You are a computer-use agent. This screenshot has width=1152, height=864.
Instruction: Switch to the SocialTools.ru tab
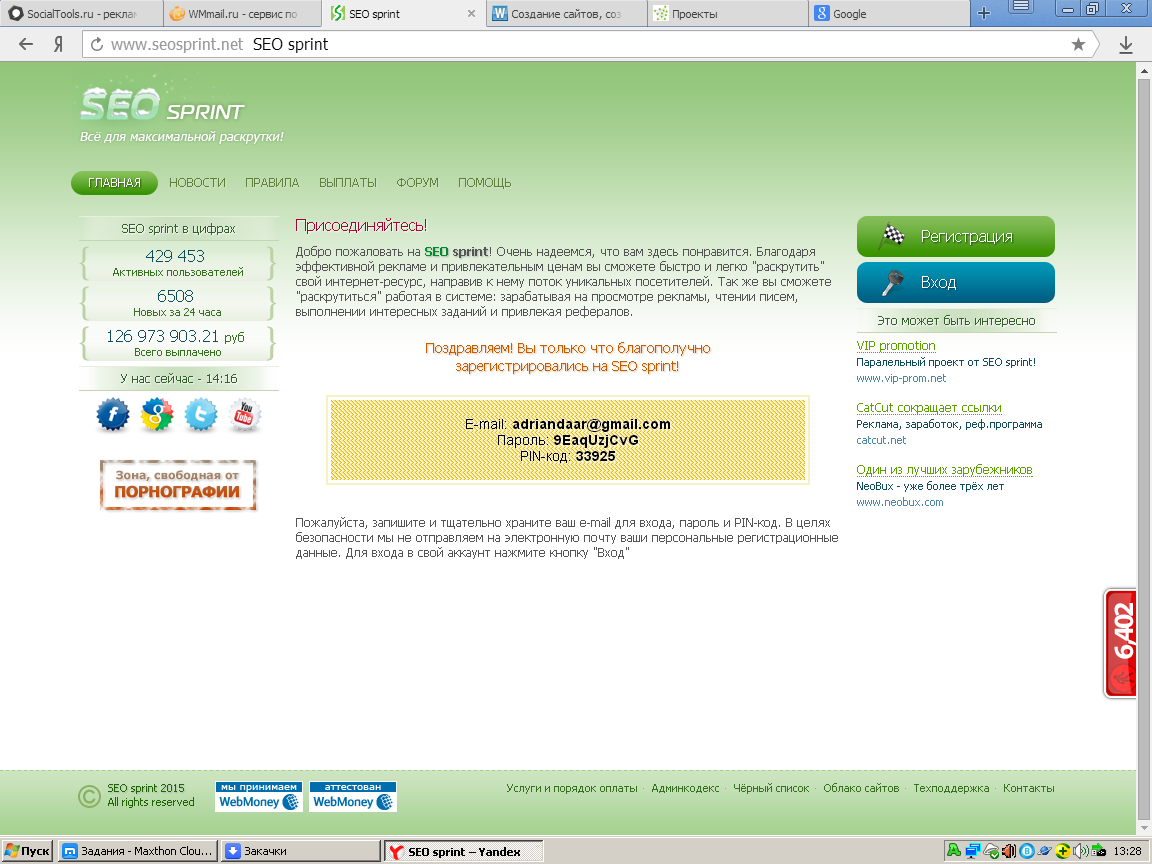point(81,13)
